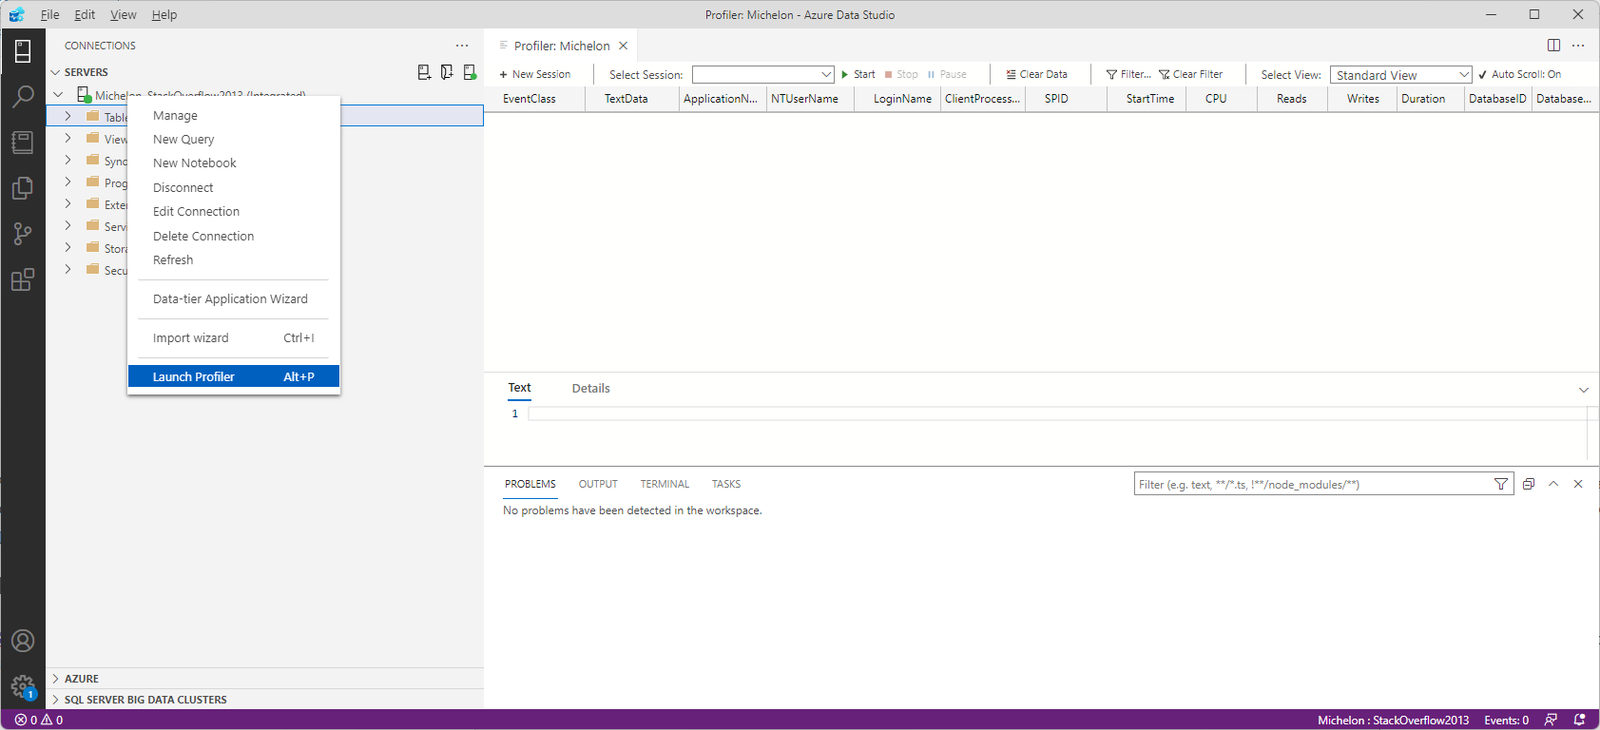Click the errors and warnings status indicator
Screen dimensions: 1600x730
click(x=39, y=720)
